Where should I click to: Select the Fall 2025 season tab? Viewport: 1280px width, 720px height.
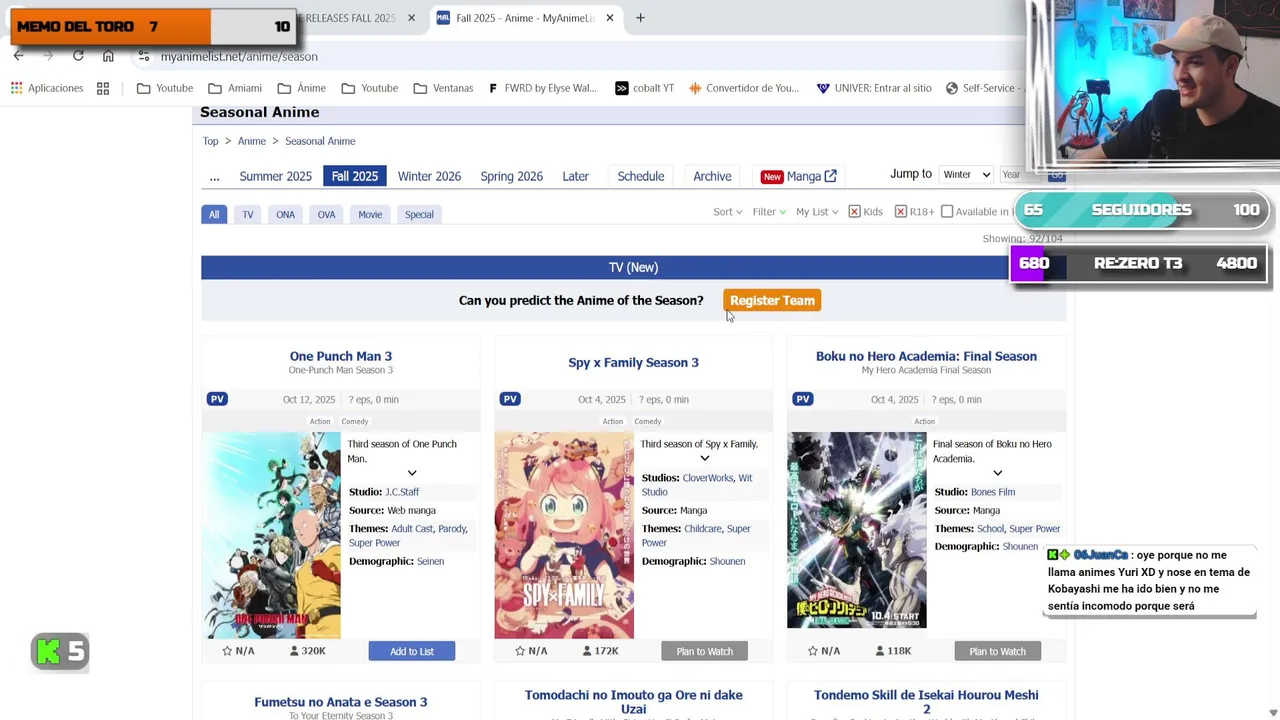pos(355,176)
